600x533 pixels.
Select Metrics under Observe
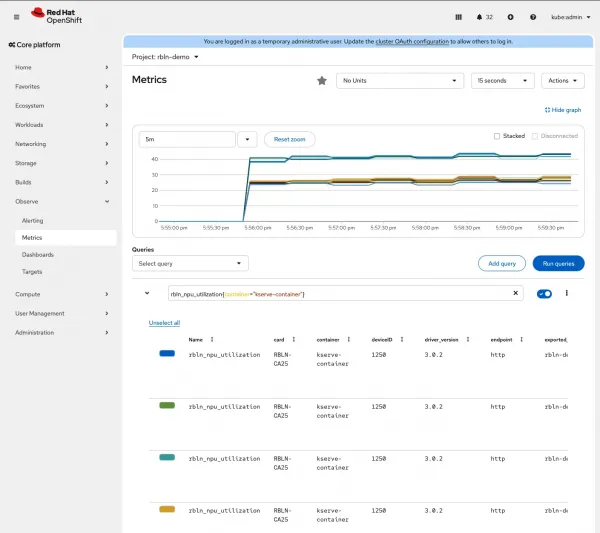(x=65, y=238)
